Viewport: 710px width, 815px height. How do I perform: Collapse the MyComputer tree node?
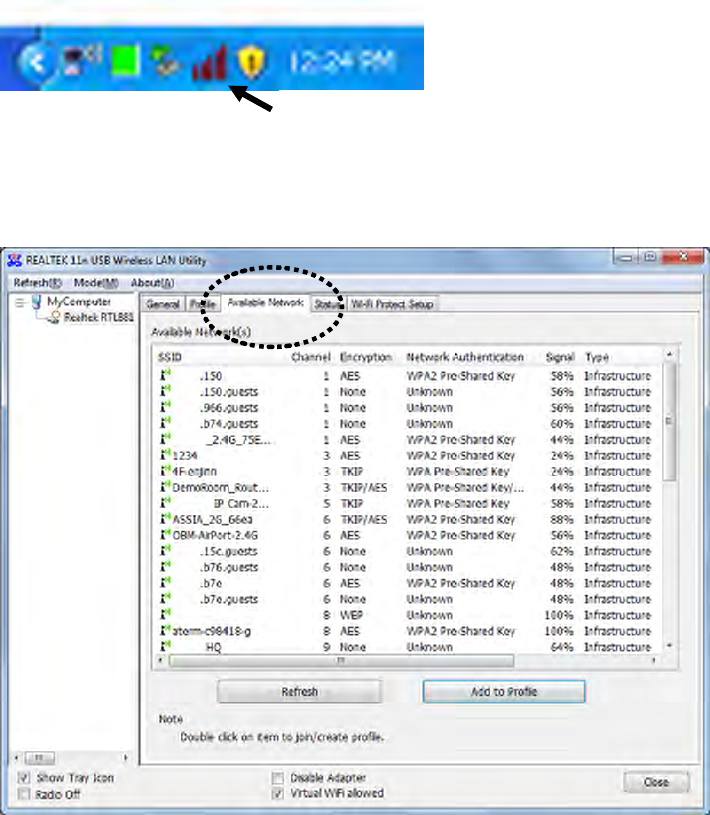pos(19,303)
